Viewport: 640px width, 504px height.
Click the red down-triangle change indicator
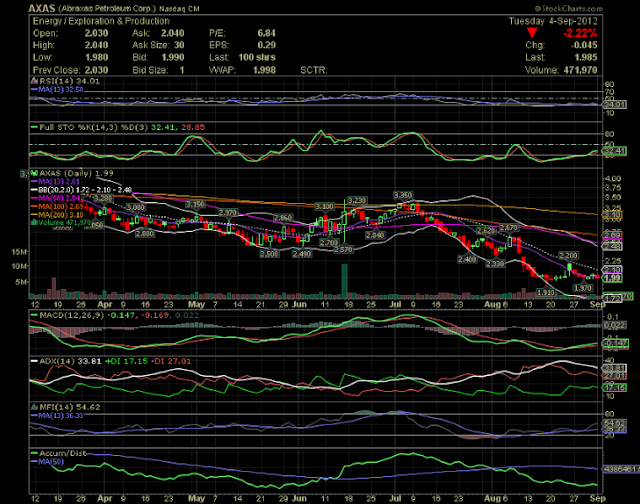532,33
